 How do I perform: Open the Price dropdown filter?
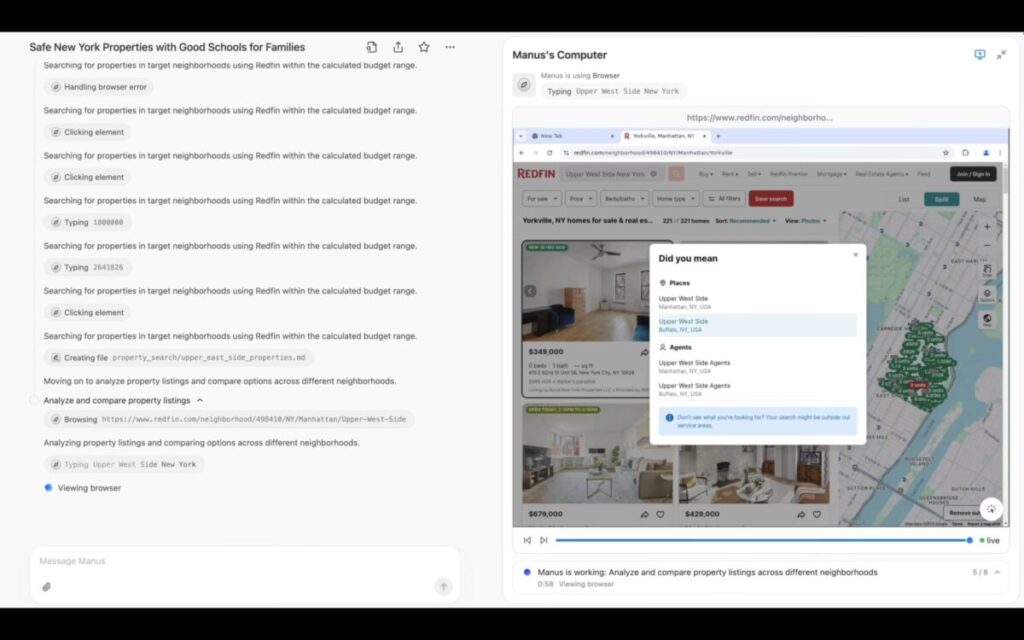(x=581, y=199)
